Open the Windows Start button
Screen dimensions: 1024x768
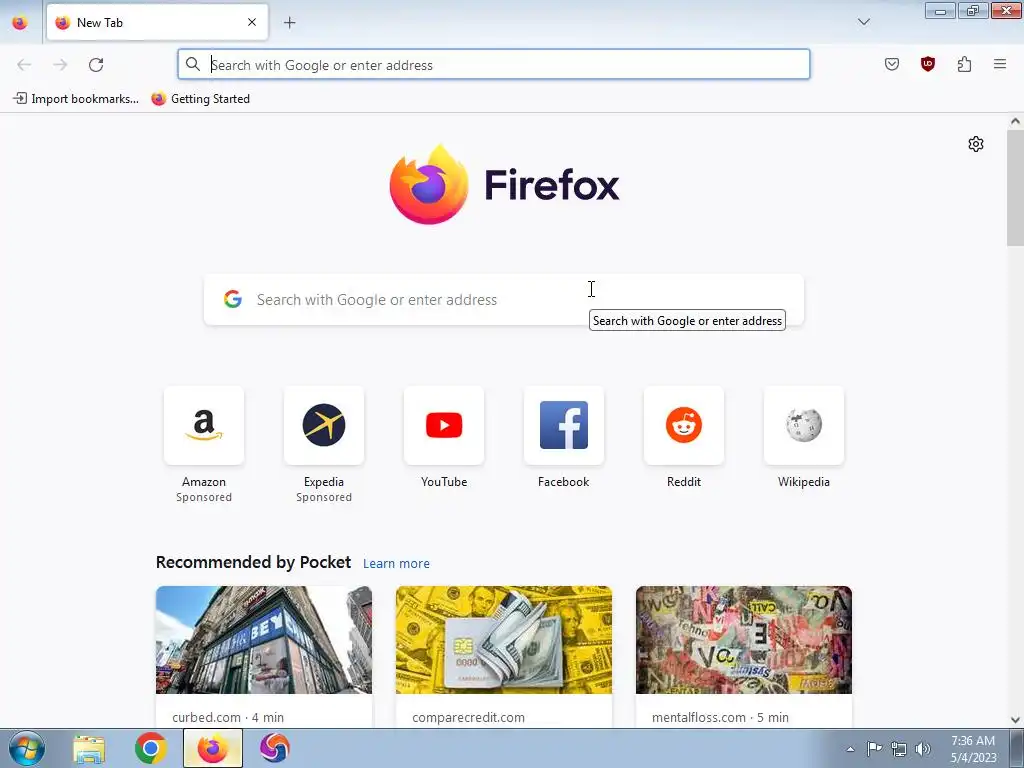26,748
